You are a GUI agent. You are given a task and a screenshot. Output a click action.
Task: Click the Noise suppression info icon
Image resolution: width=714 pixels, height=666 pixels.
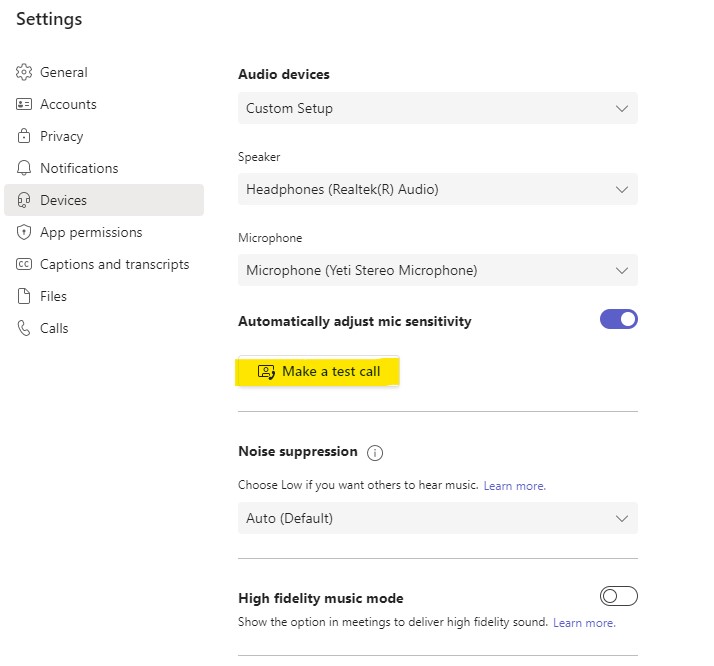coord(375,453)
